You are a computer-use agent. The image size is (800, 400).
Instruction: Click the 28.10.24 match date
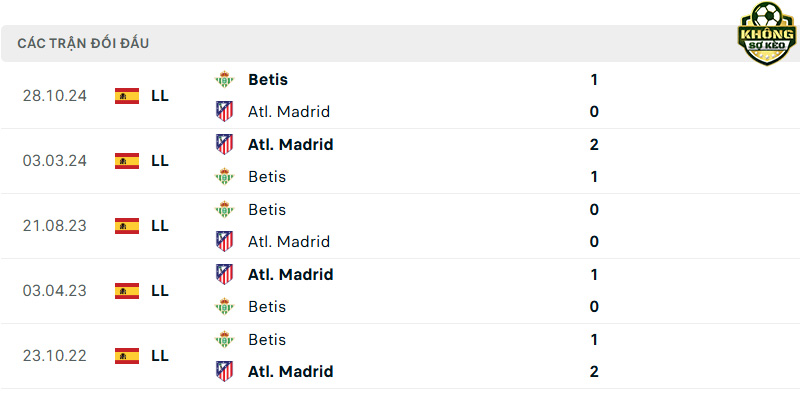pyautogui.click(x=55, y=96)
